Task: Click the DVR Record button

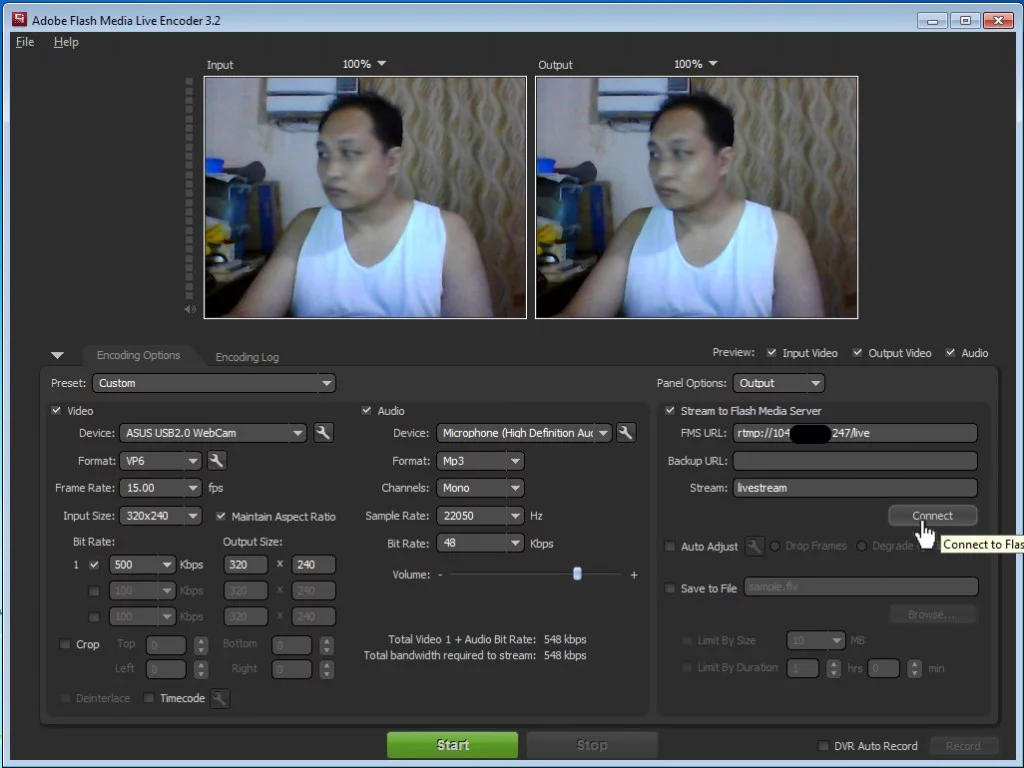Action: tap(963, 746)
